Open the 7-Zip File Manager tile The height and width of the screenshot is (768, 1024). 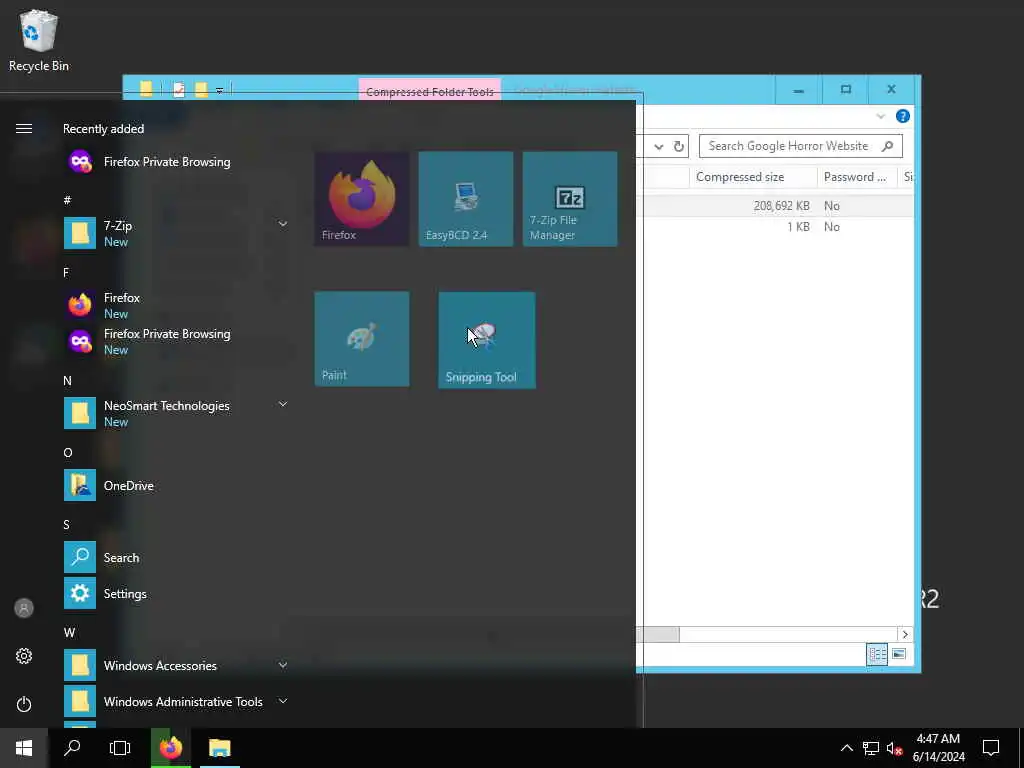point(569,199)
